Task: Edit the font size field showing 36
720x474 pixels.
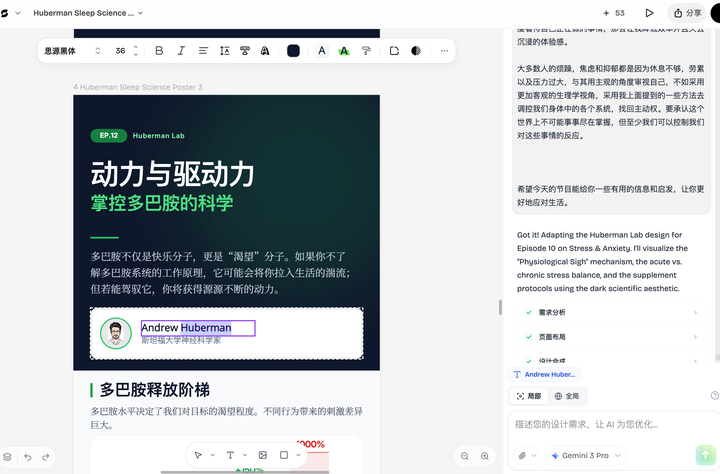Action: click(120, 51)
